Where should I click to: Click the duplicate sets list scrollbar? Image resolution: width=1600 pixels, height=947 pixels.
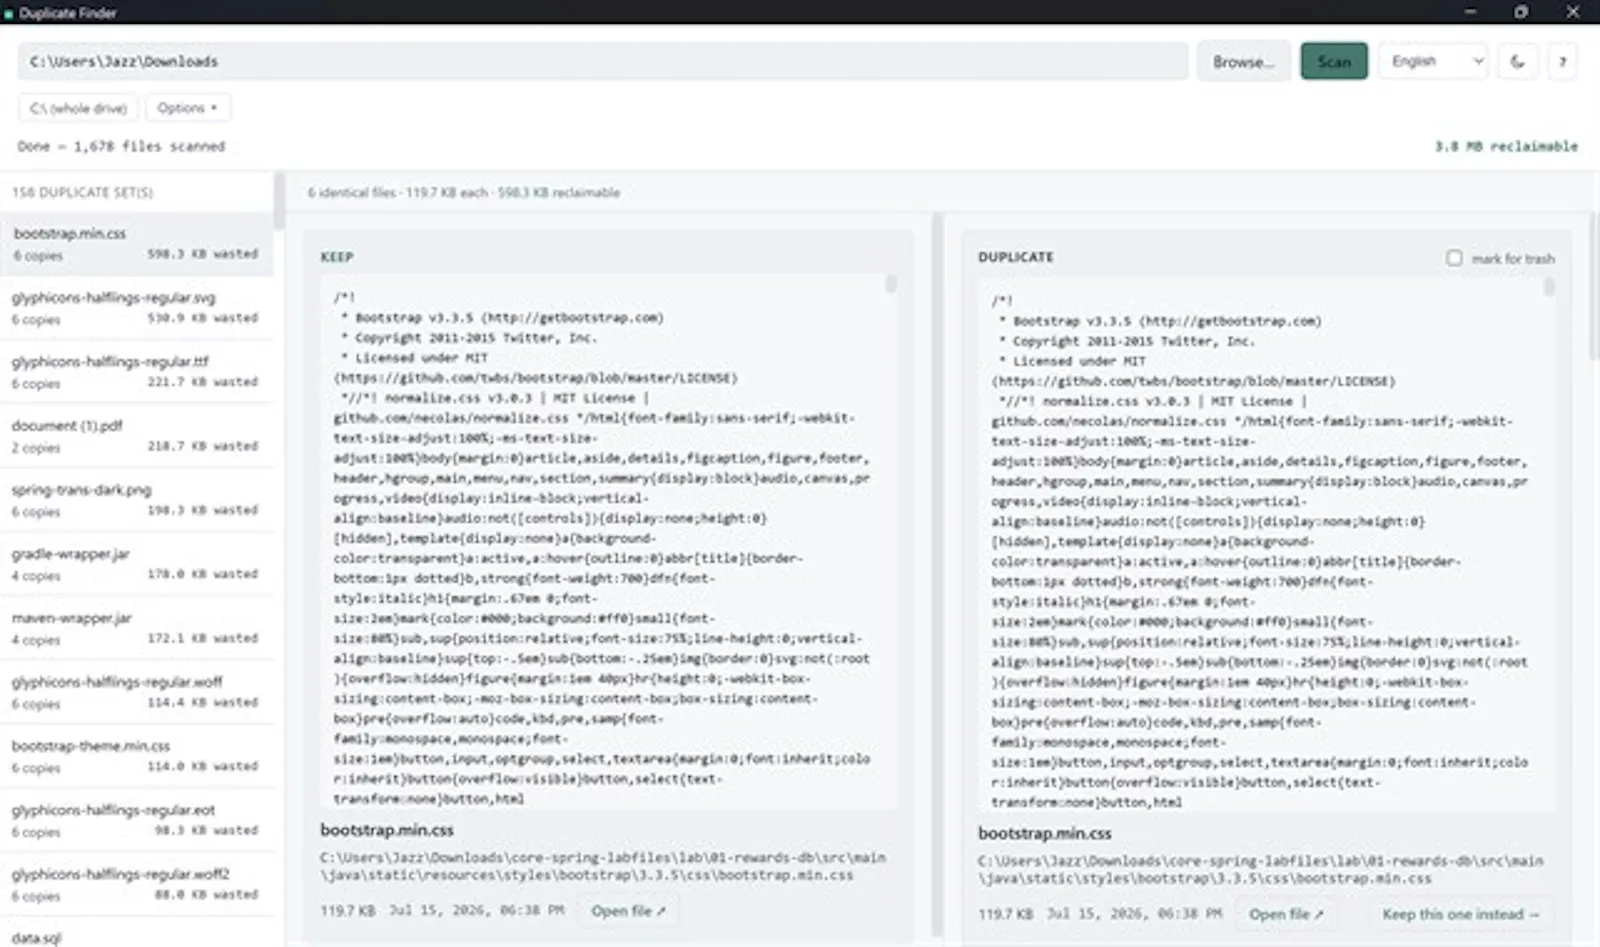pyautogui.click(x=279, y=200)
